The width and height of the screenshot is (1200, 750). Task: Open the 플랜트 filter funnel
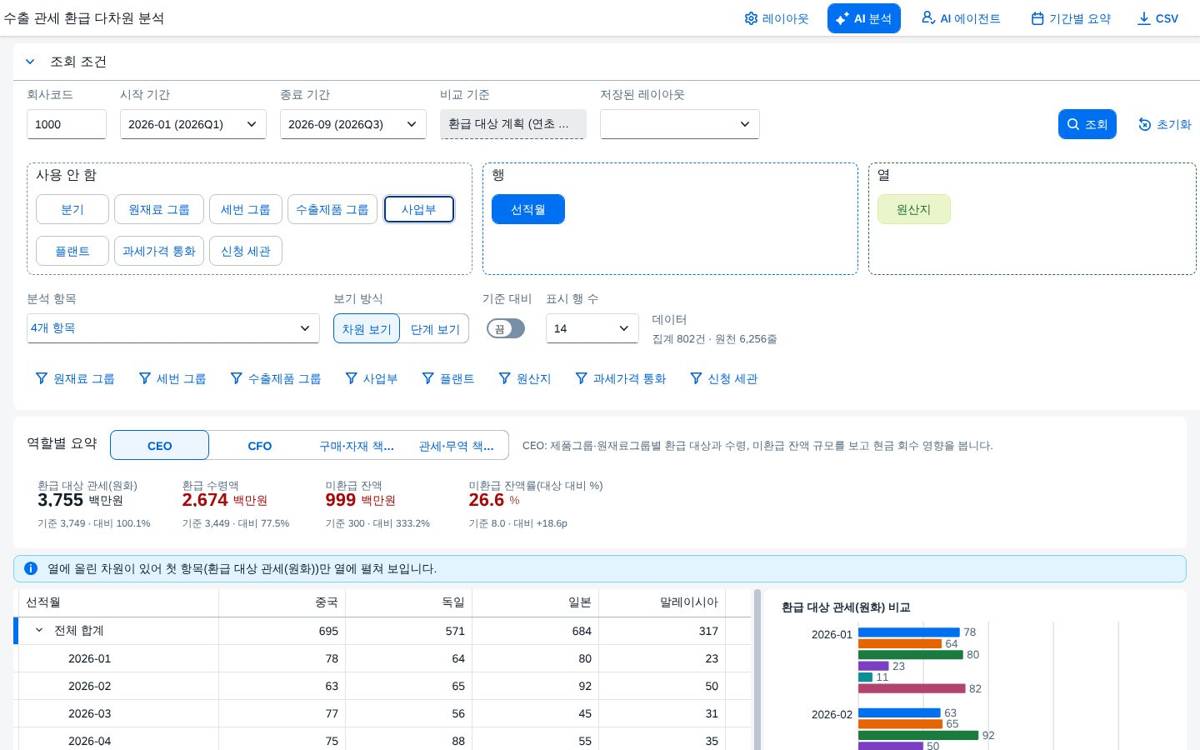point(428,378)
